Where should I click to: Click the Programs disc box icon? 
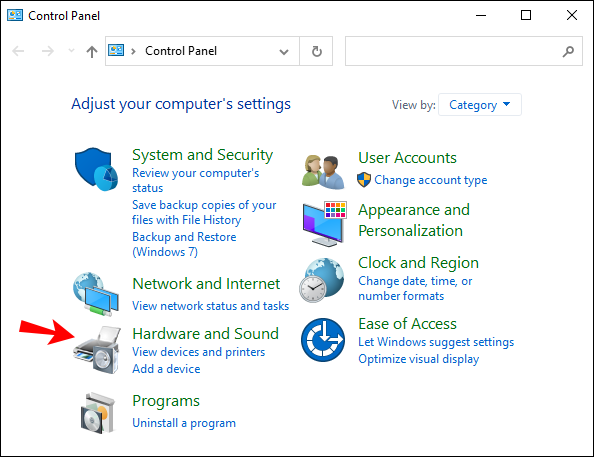click(x=98, y=413)
